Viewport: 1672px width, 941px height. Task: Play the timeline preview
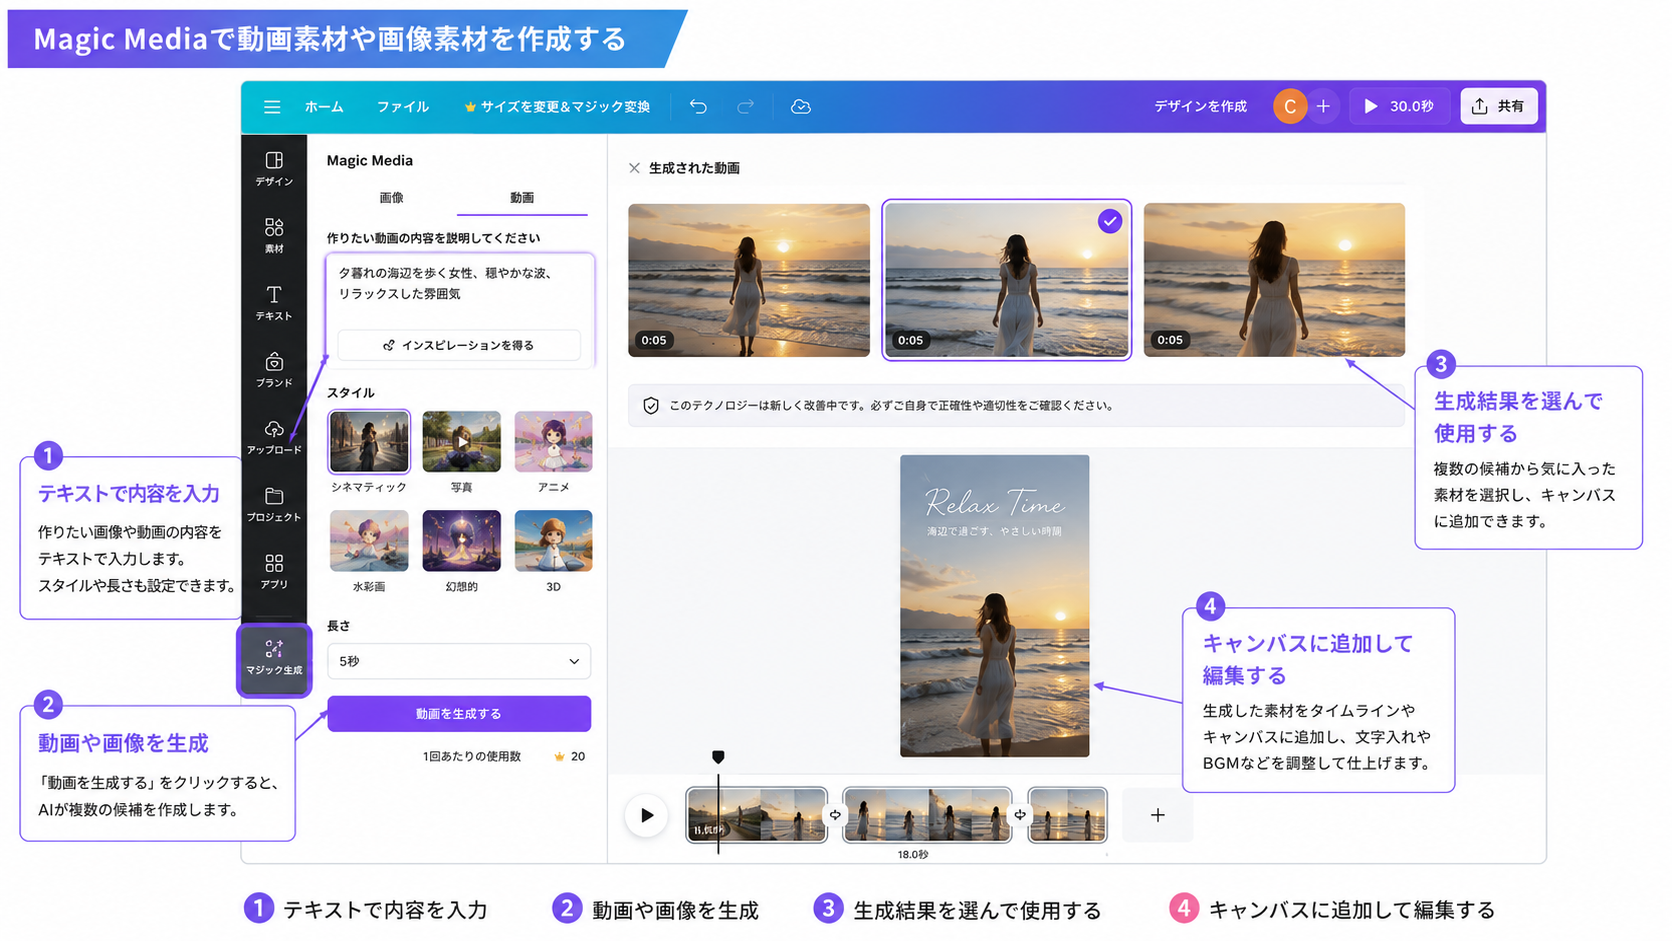[x=647, y=815]
